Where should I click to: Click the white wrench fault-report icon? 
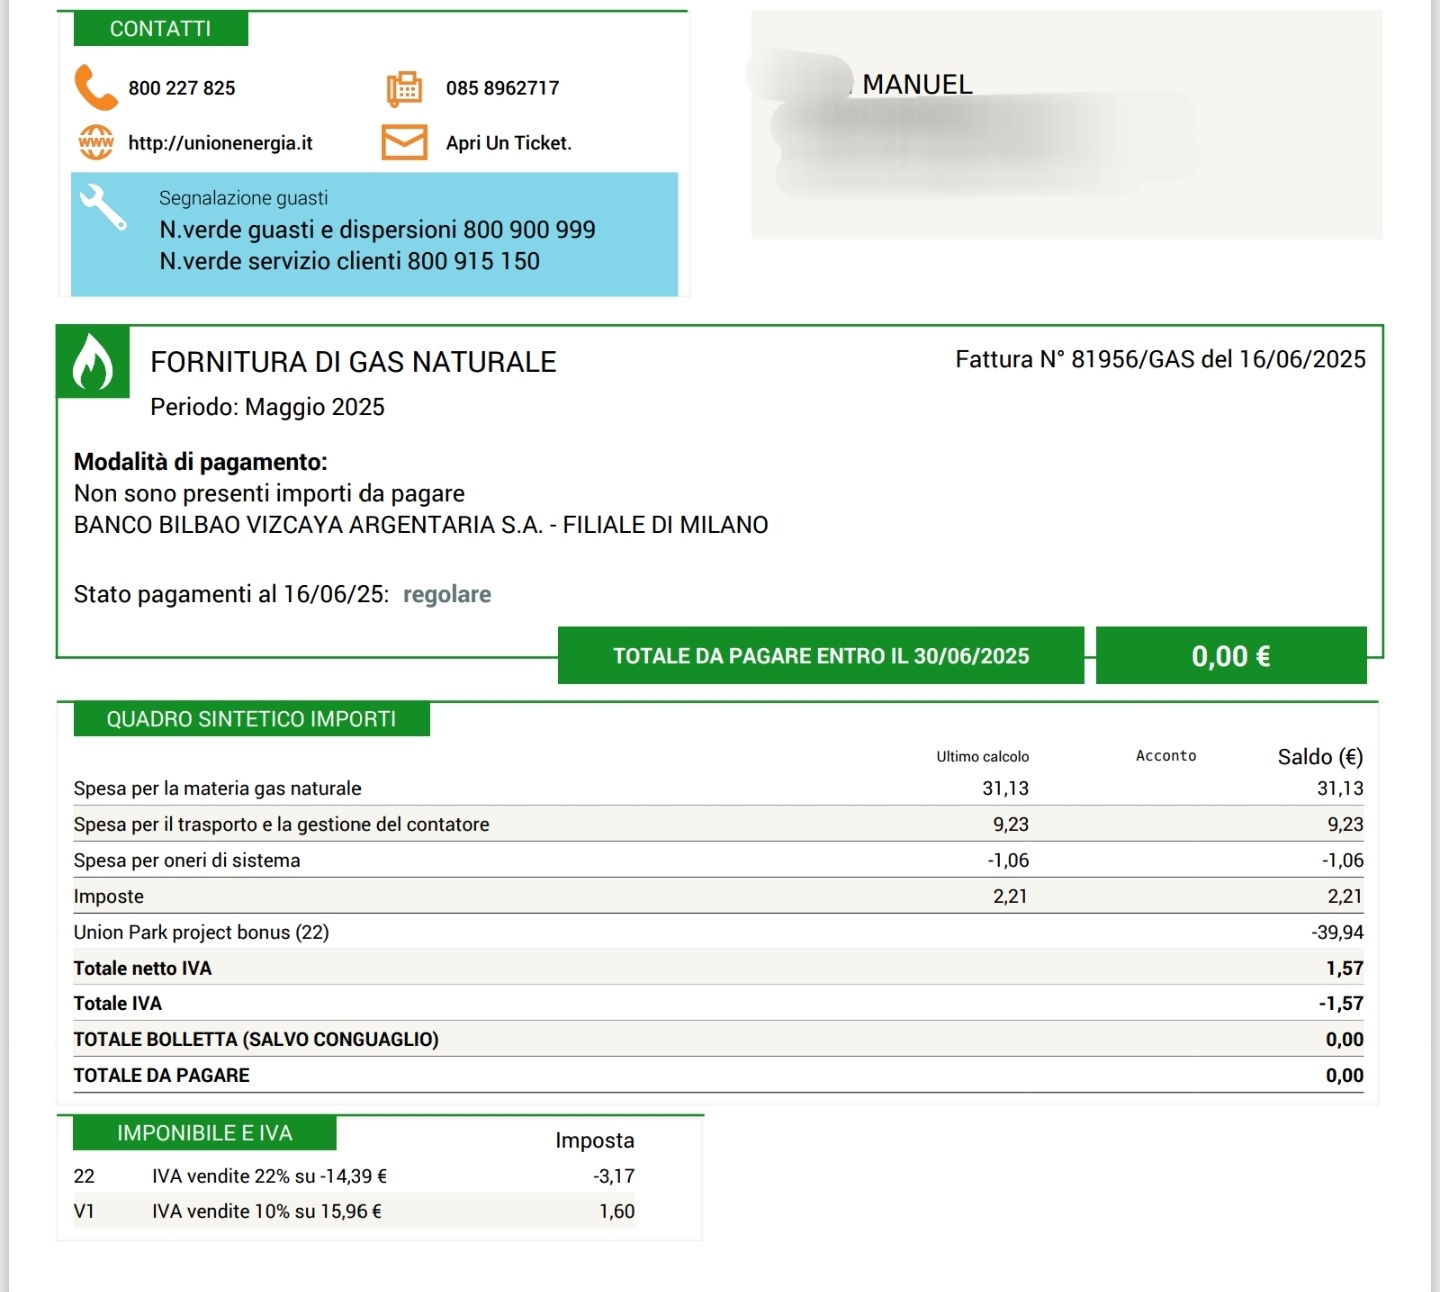(x=103, y=207)
